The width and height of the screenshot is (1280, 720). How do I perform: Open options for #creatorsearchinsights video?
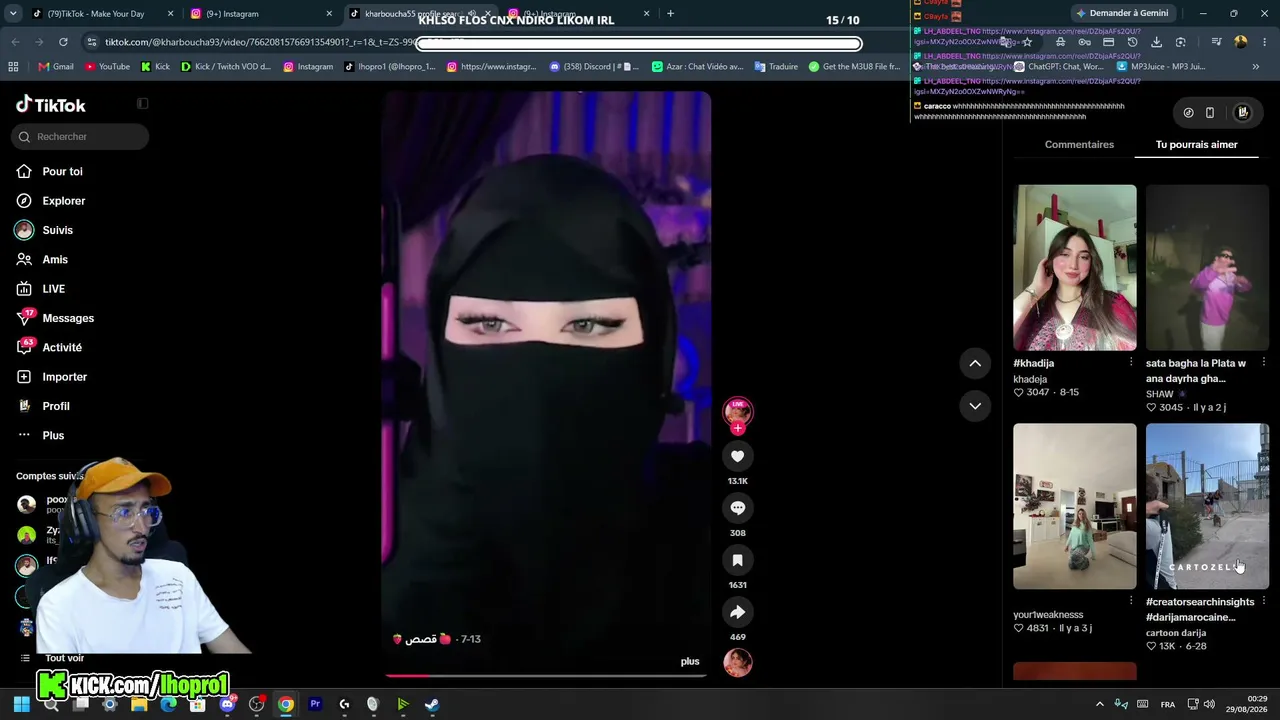[x=1263, y=601]
